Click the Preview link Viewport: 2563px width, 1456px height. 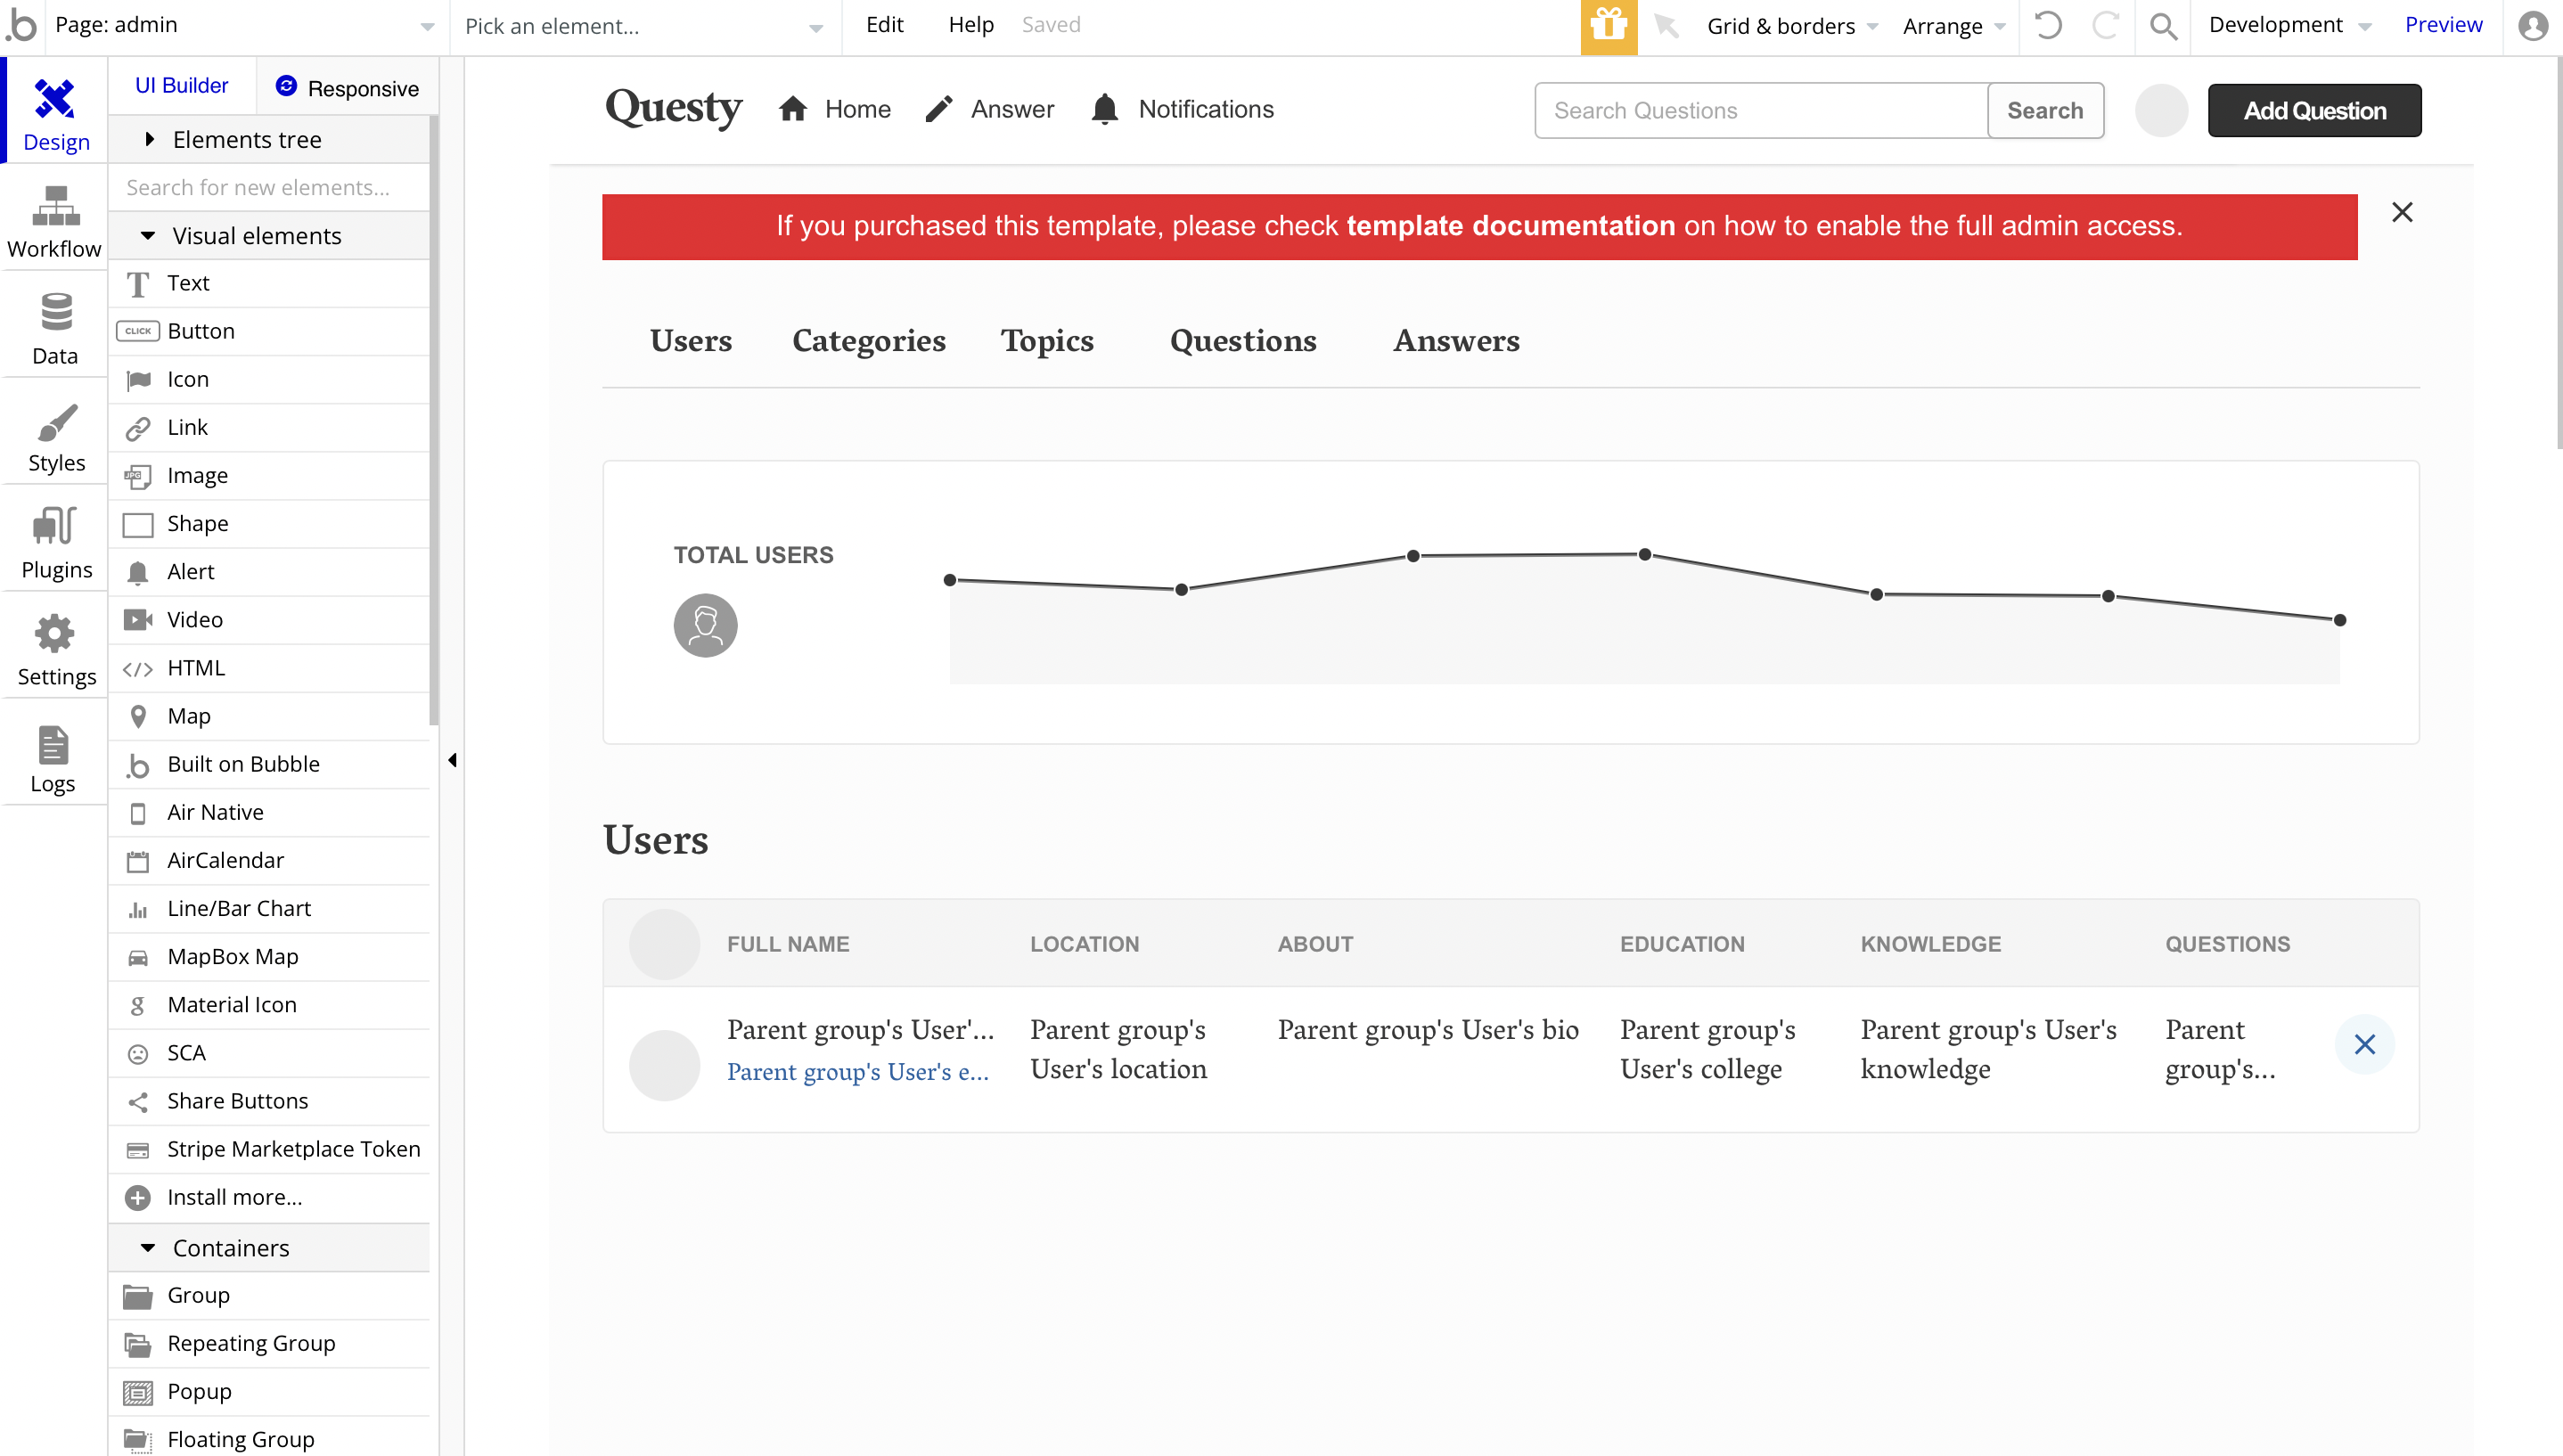(x=2442, y=25)
